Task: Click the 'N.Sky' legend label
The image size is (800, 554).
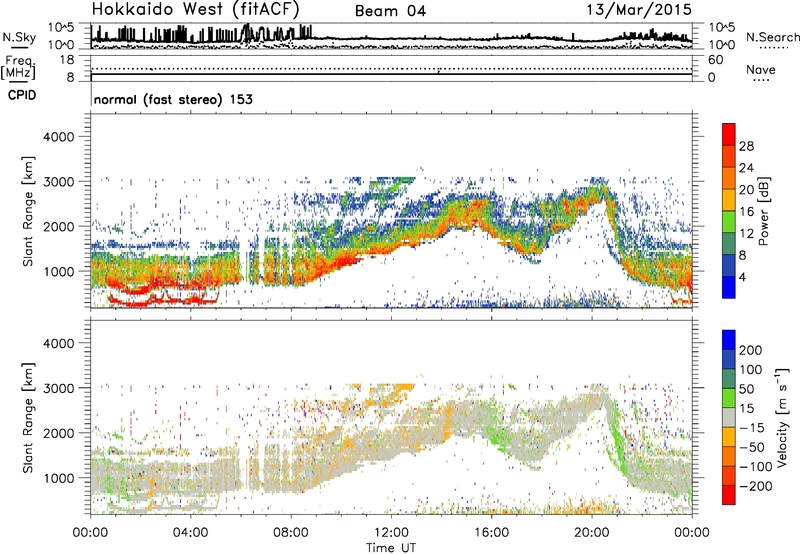Action: click(x=19, y=37)
